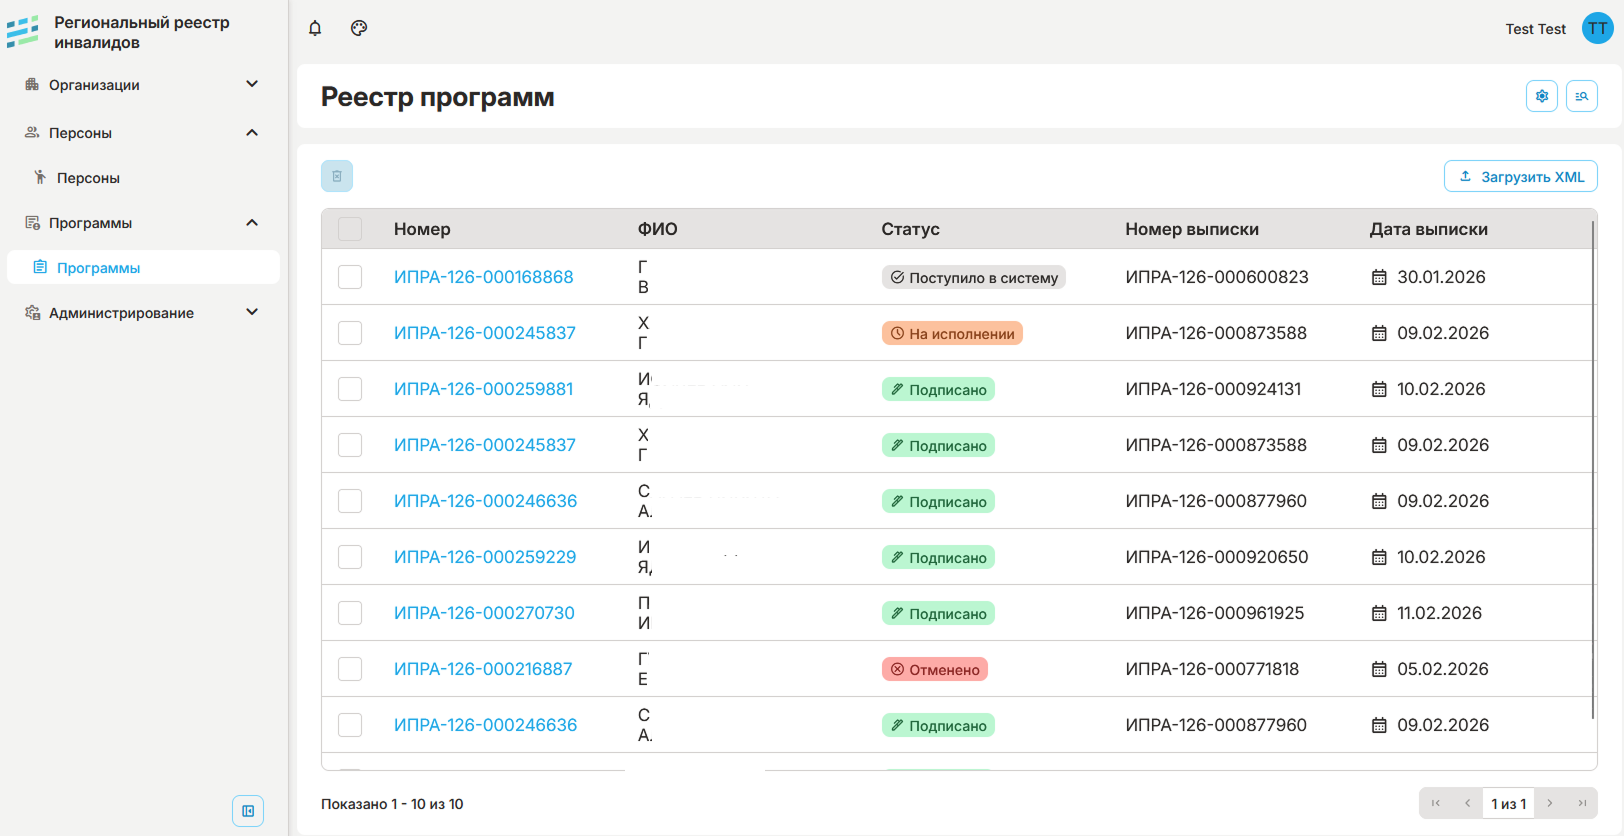The image size is (1624, 836).
Task: Click calendar icon beside 30.01.2026
Action: coord(1379,277)
